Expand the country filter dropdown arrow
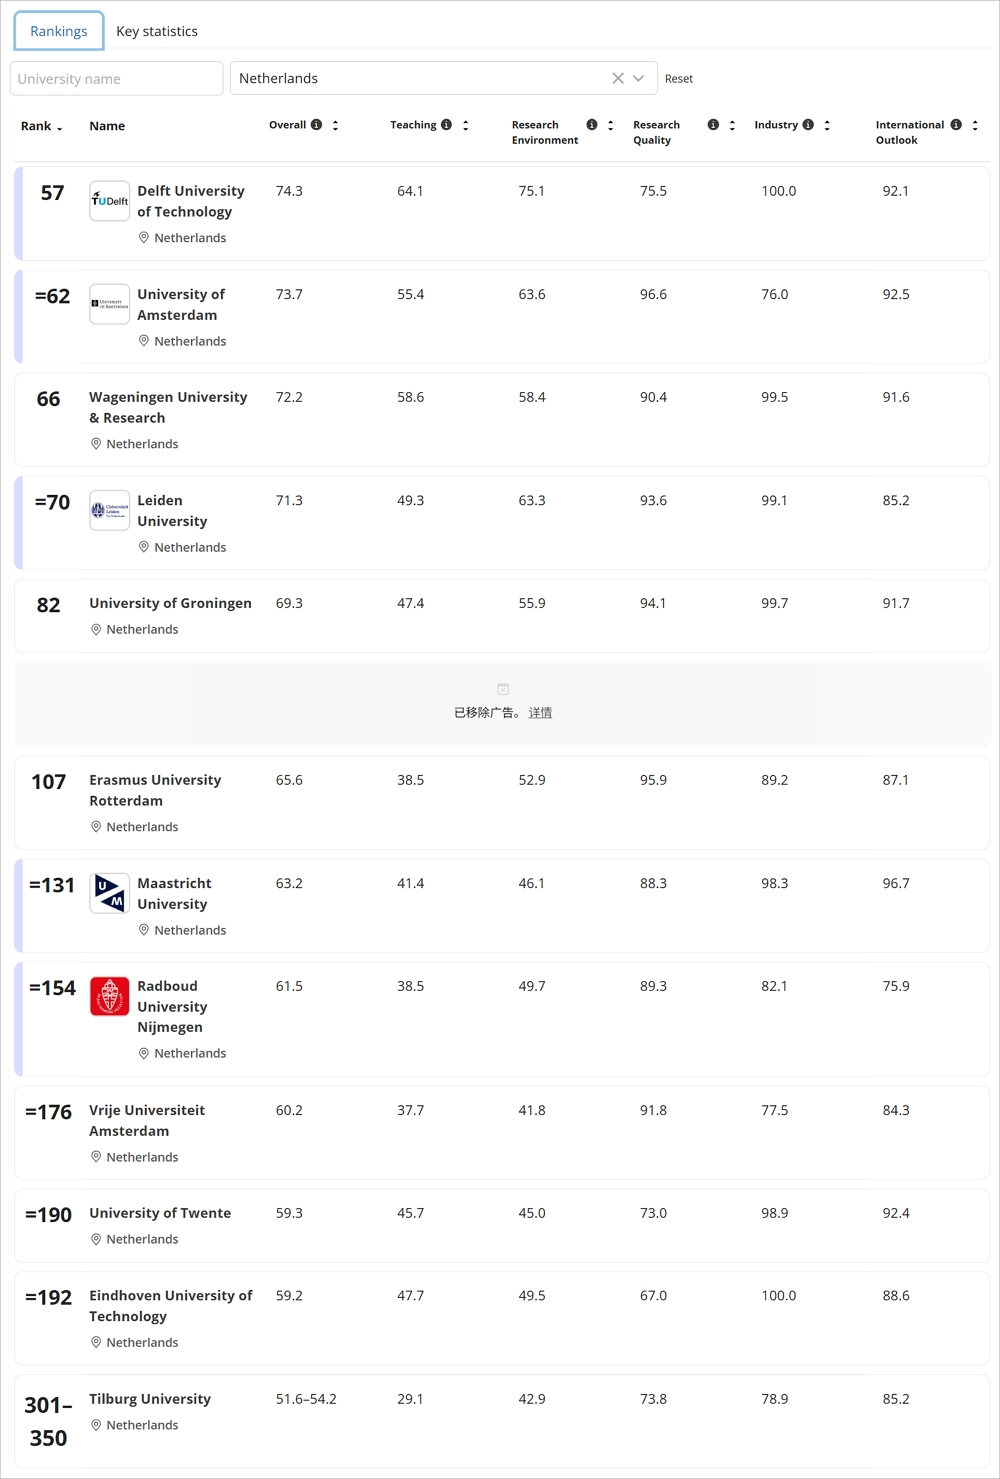The height and width of the screenshot is (1479, 1000). (639, 78)
